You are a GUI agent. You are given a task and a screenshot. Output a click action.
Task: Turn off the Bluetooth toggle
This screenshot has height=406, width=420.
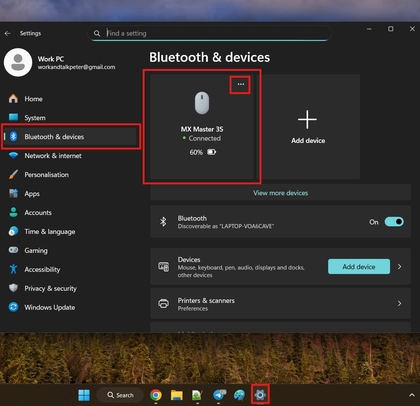[394, 222]
